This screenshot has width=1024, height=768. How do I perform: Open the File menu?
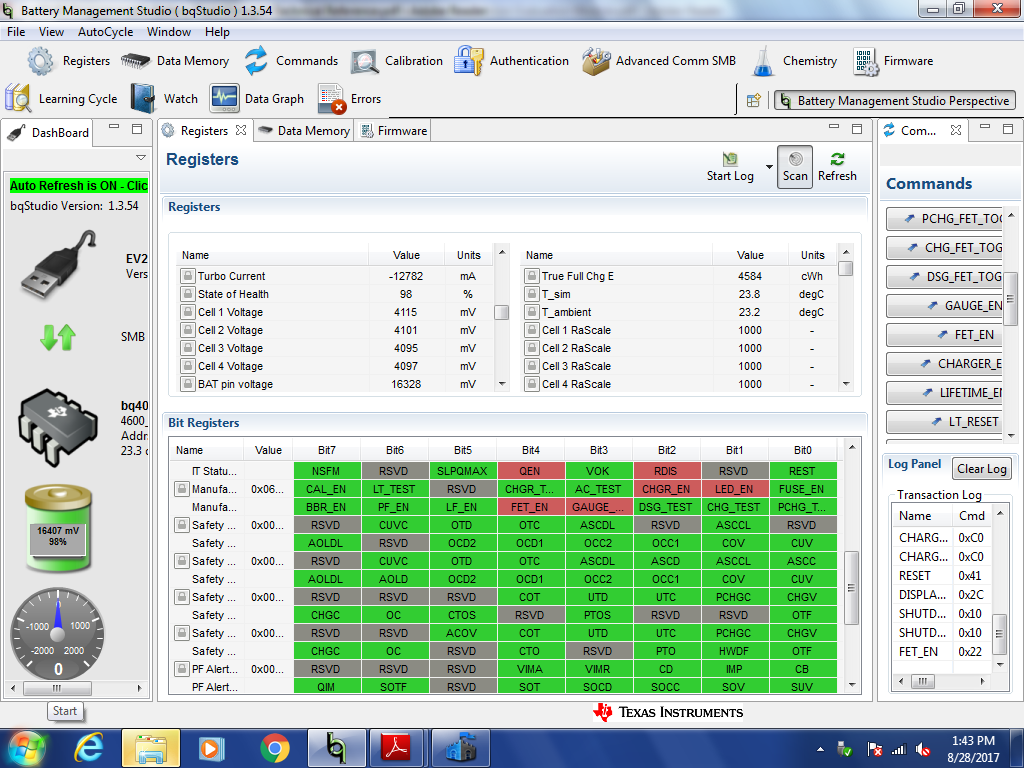pos(16,32)
